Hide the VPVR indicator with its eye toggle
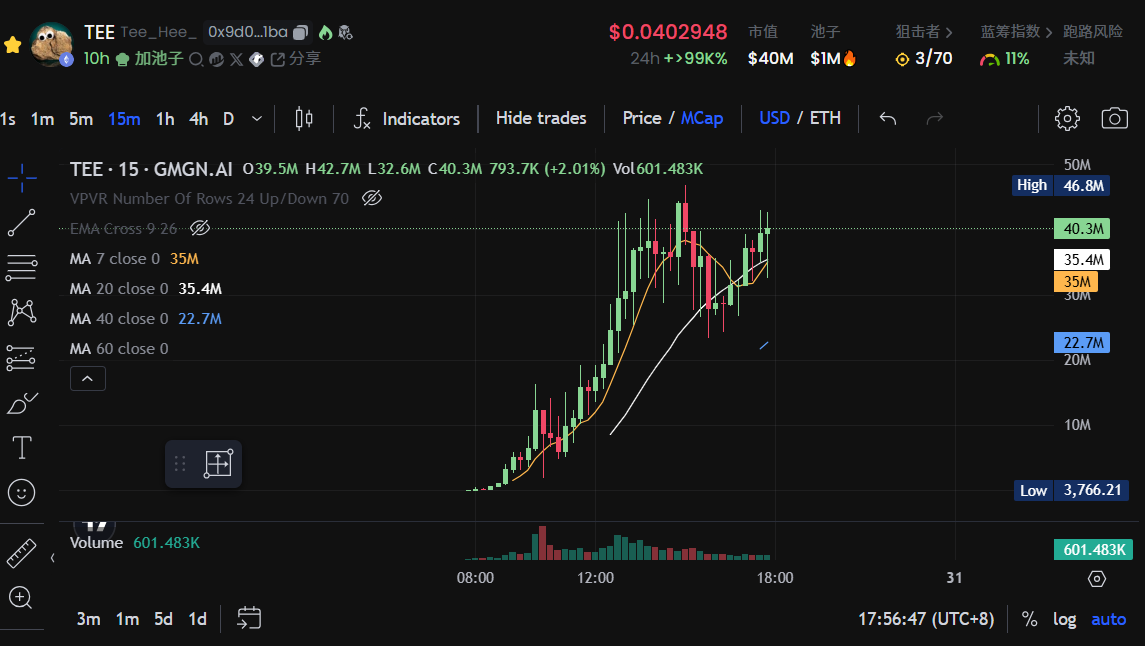 coord(372,198)
